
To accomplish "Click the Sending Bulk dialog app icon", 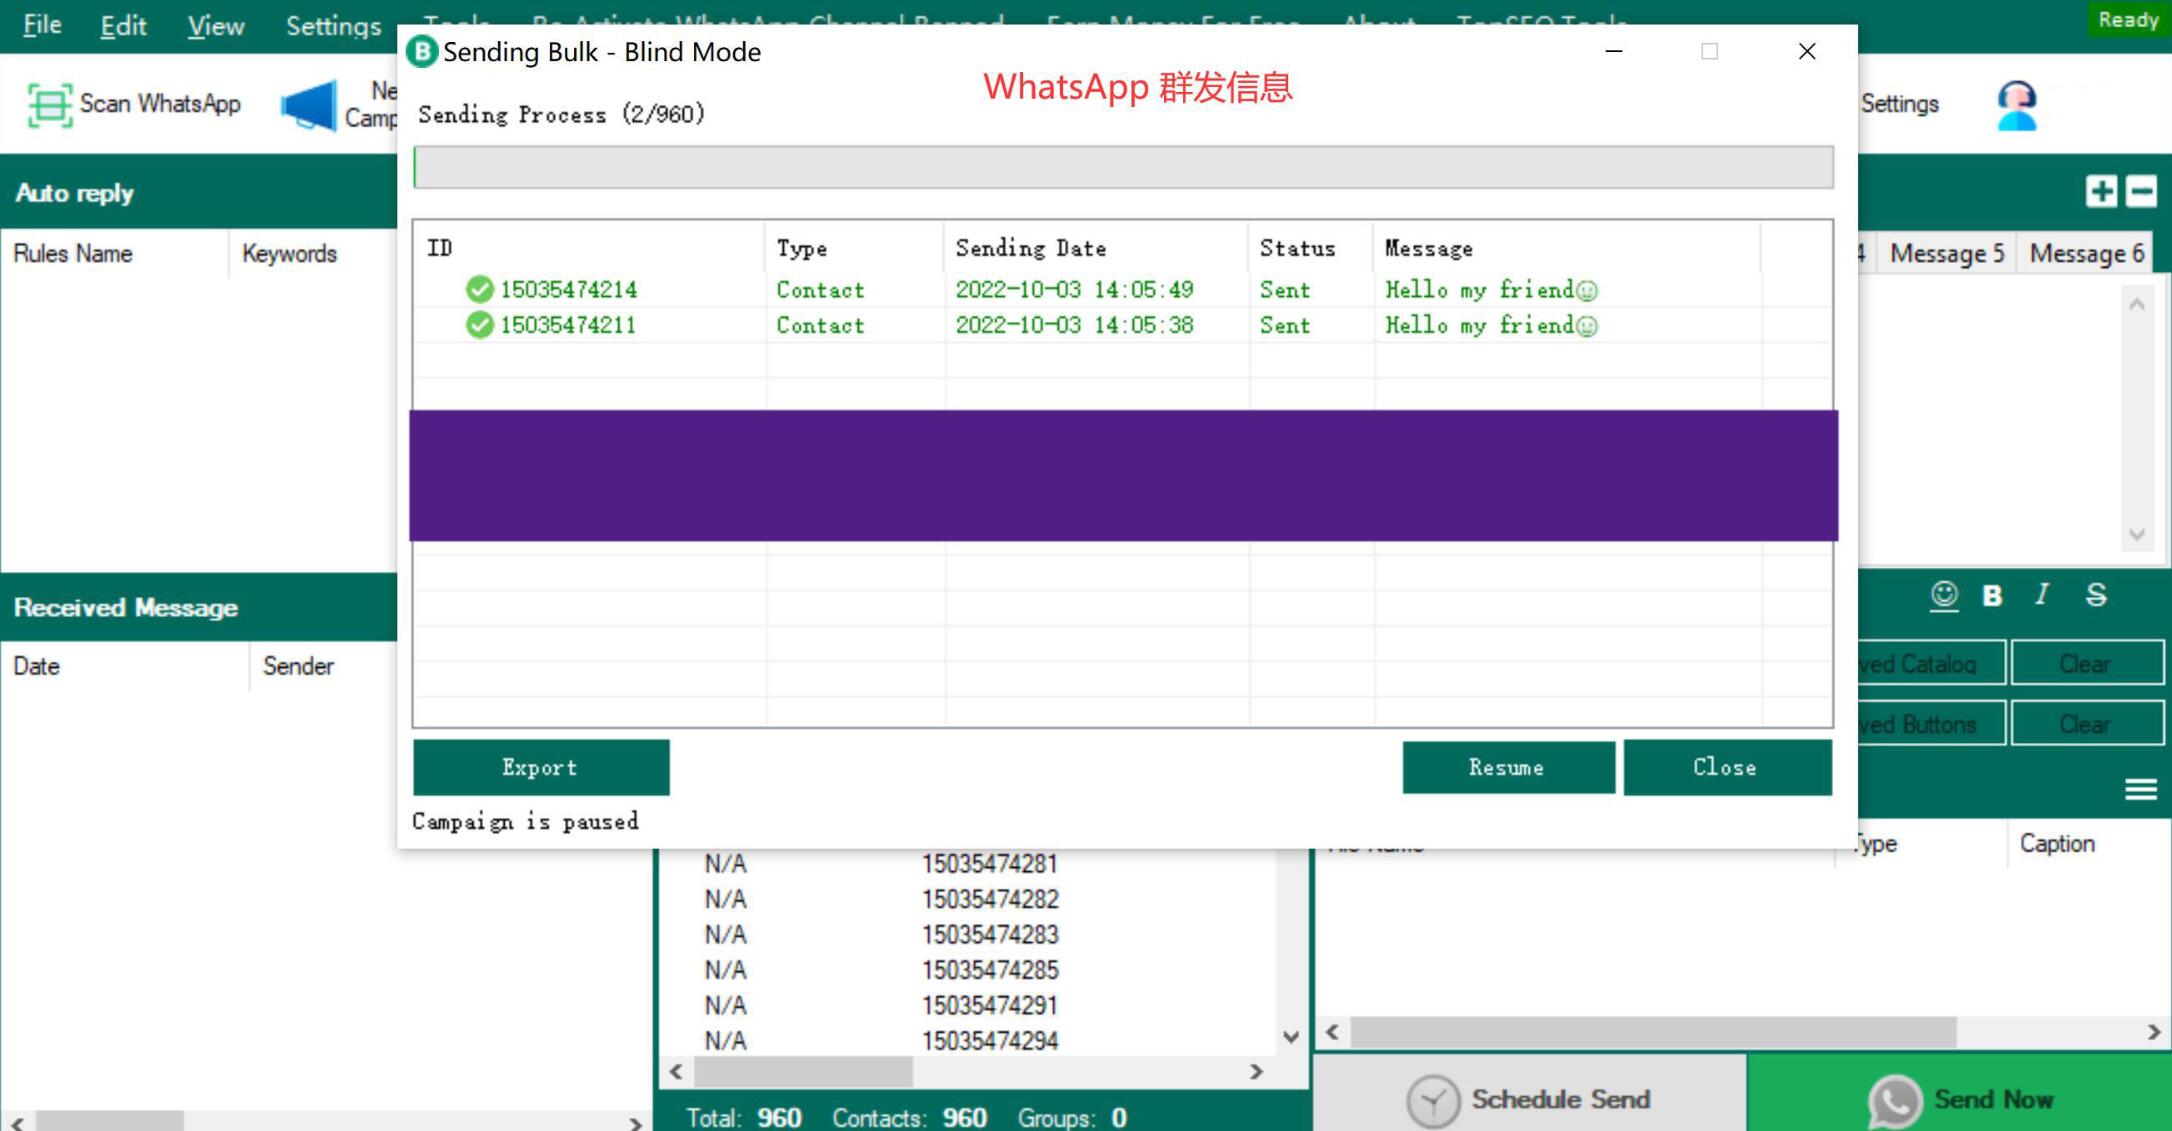I will coord(421,51).
